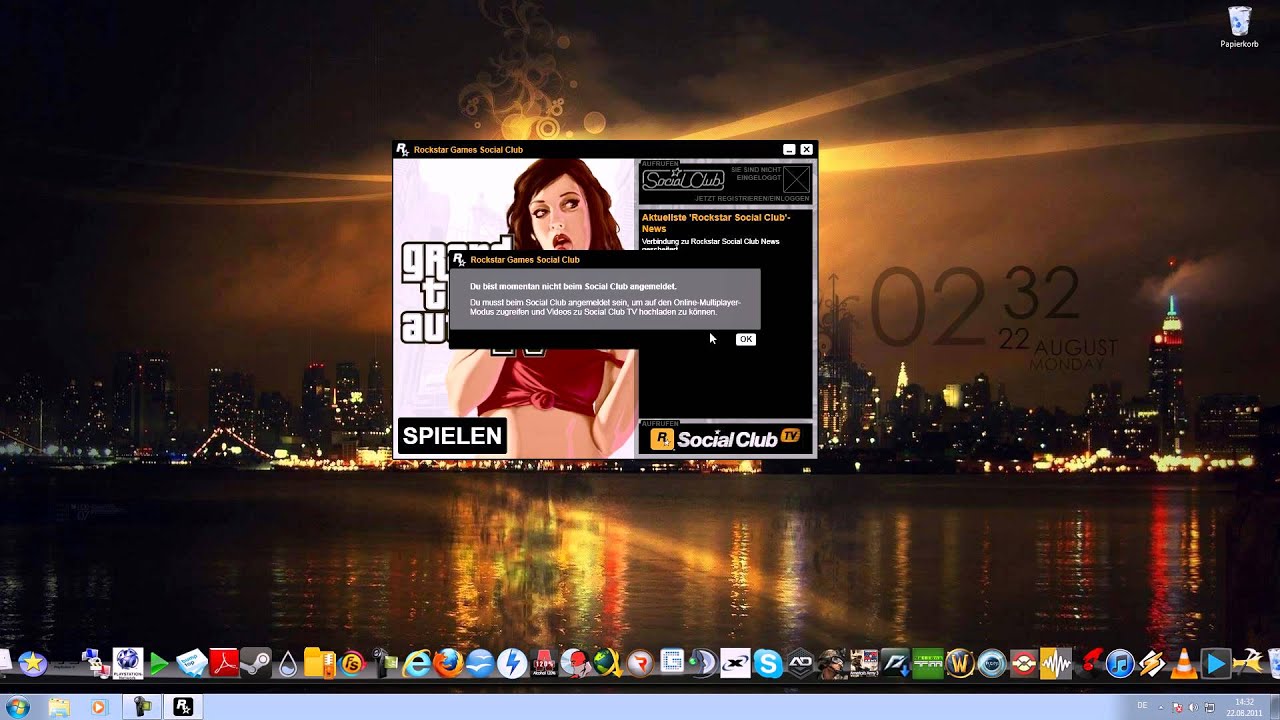1280x720 pixels.
Task: Launch iTunes from the dock
Action: [1120, 662]
